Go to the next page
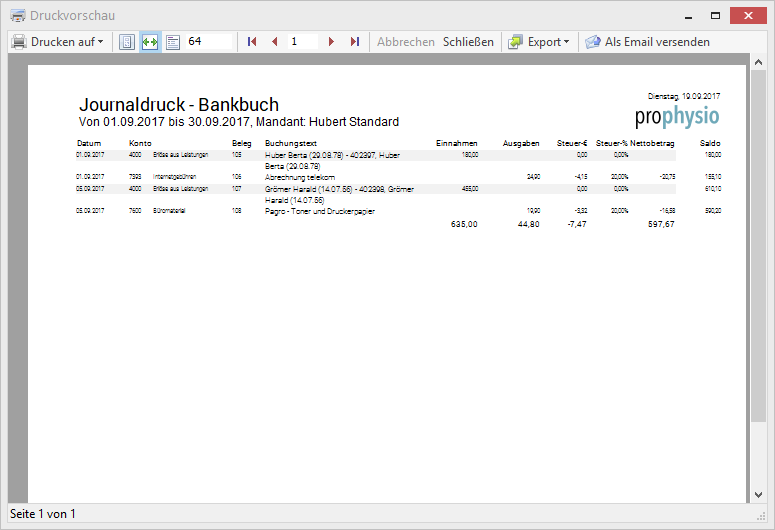The height and width of the screenshot is (530, 775). click(331, 42)
